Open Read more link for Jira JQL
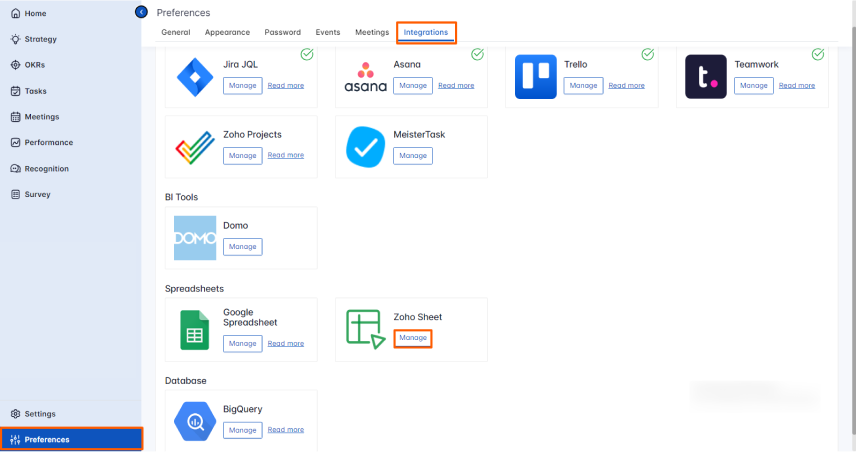The image size is (856, 452). tap(286, 86)
